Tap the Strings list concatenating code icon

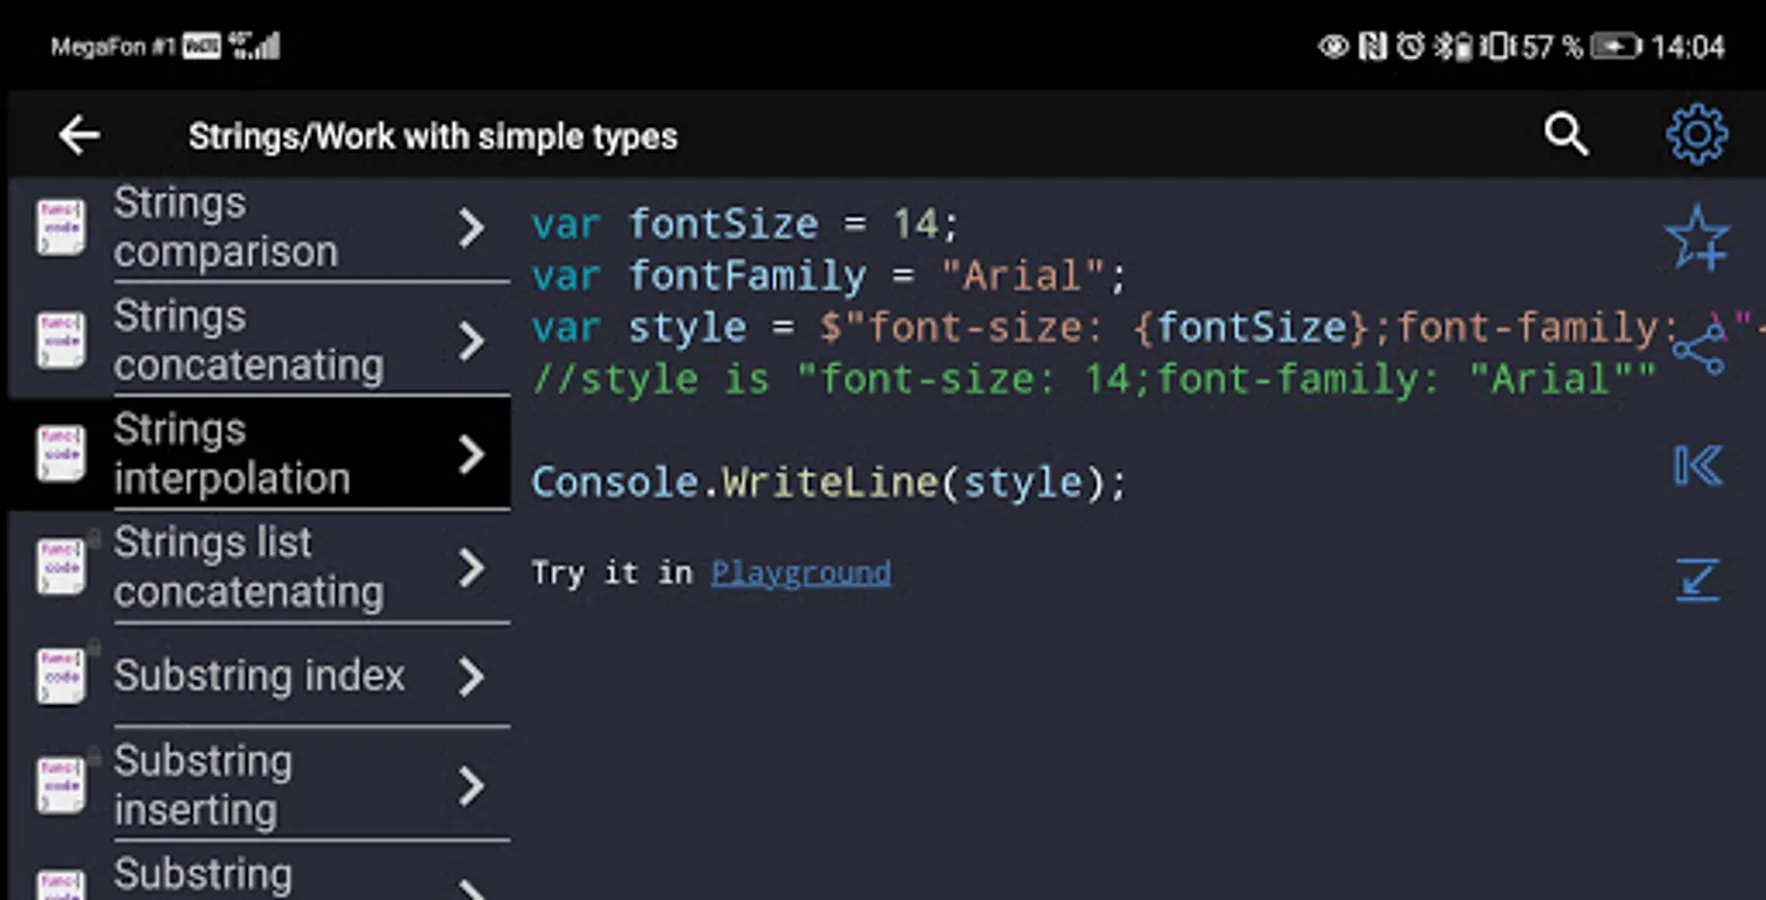point(61,567)
